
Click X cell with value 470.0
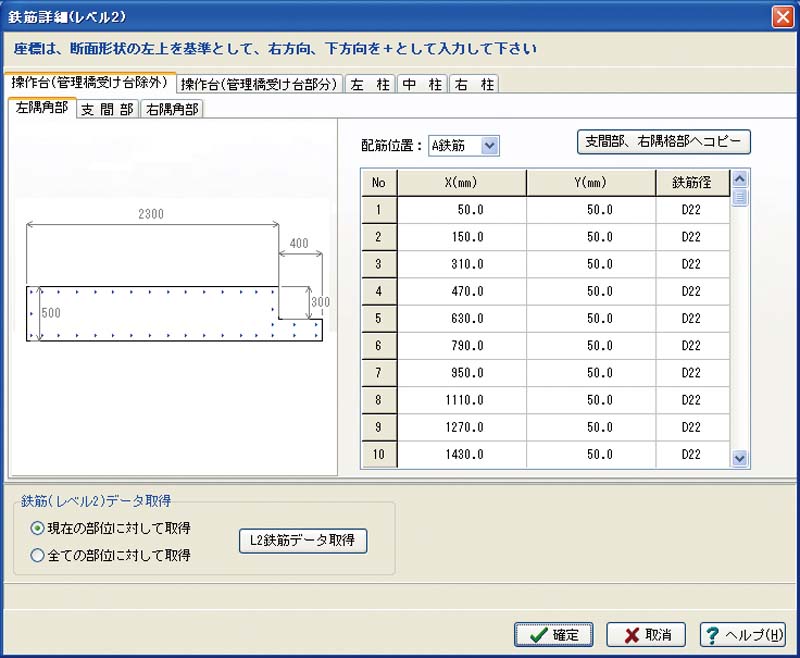click(x=462, y=291)
